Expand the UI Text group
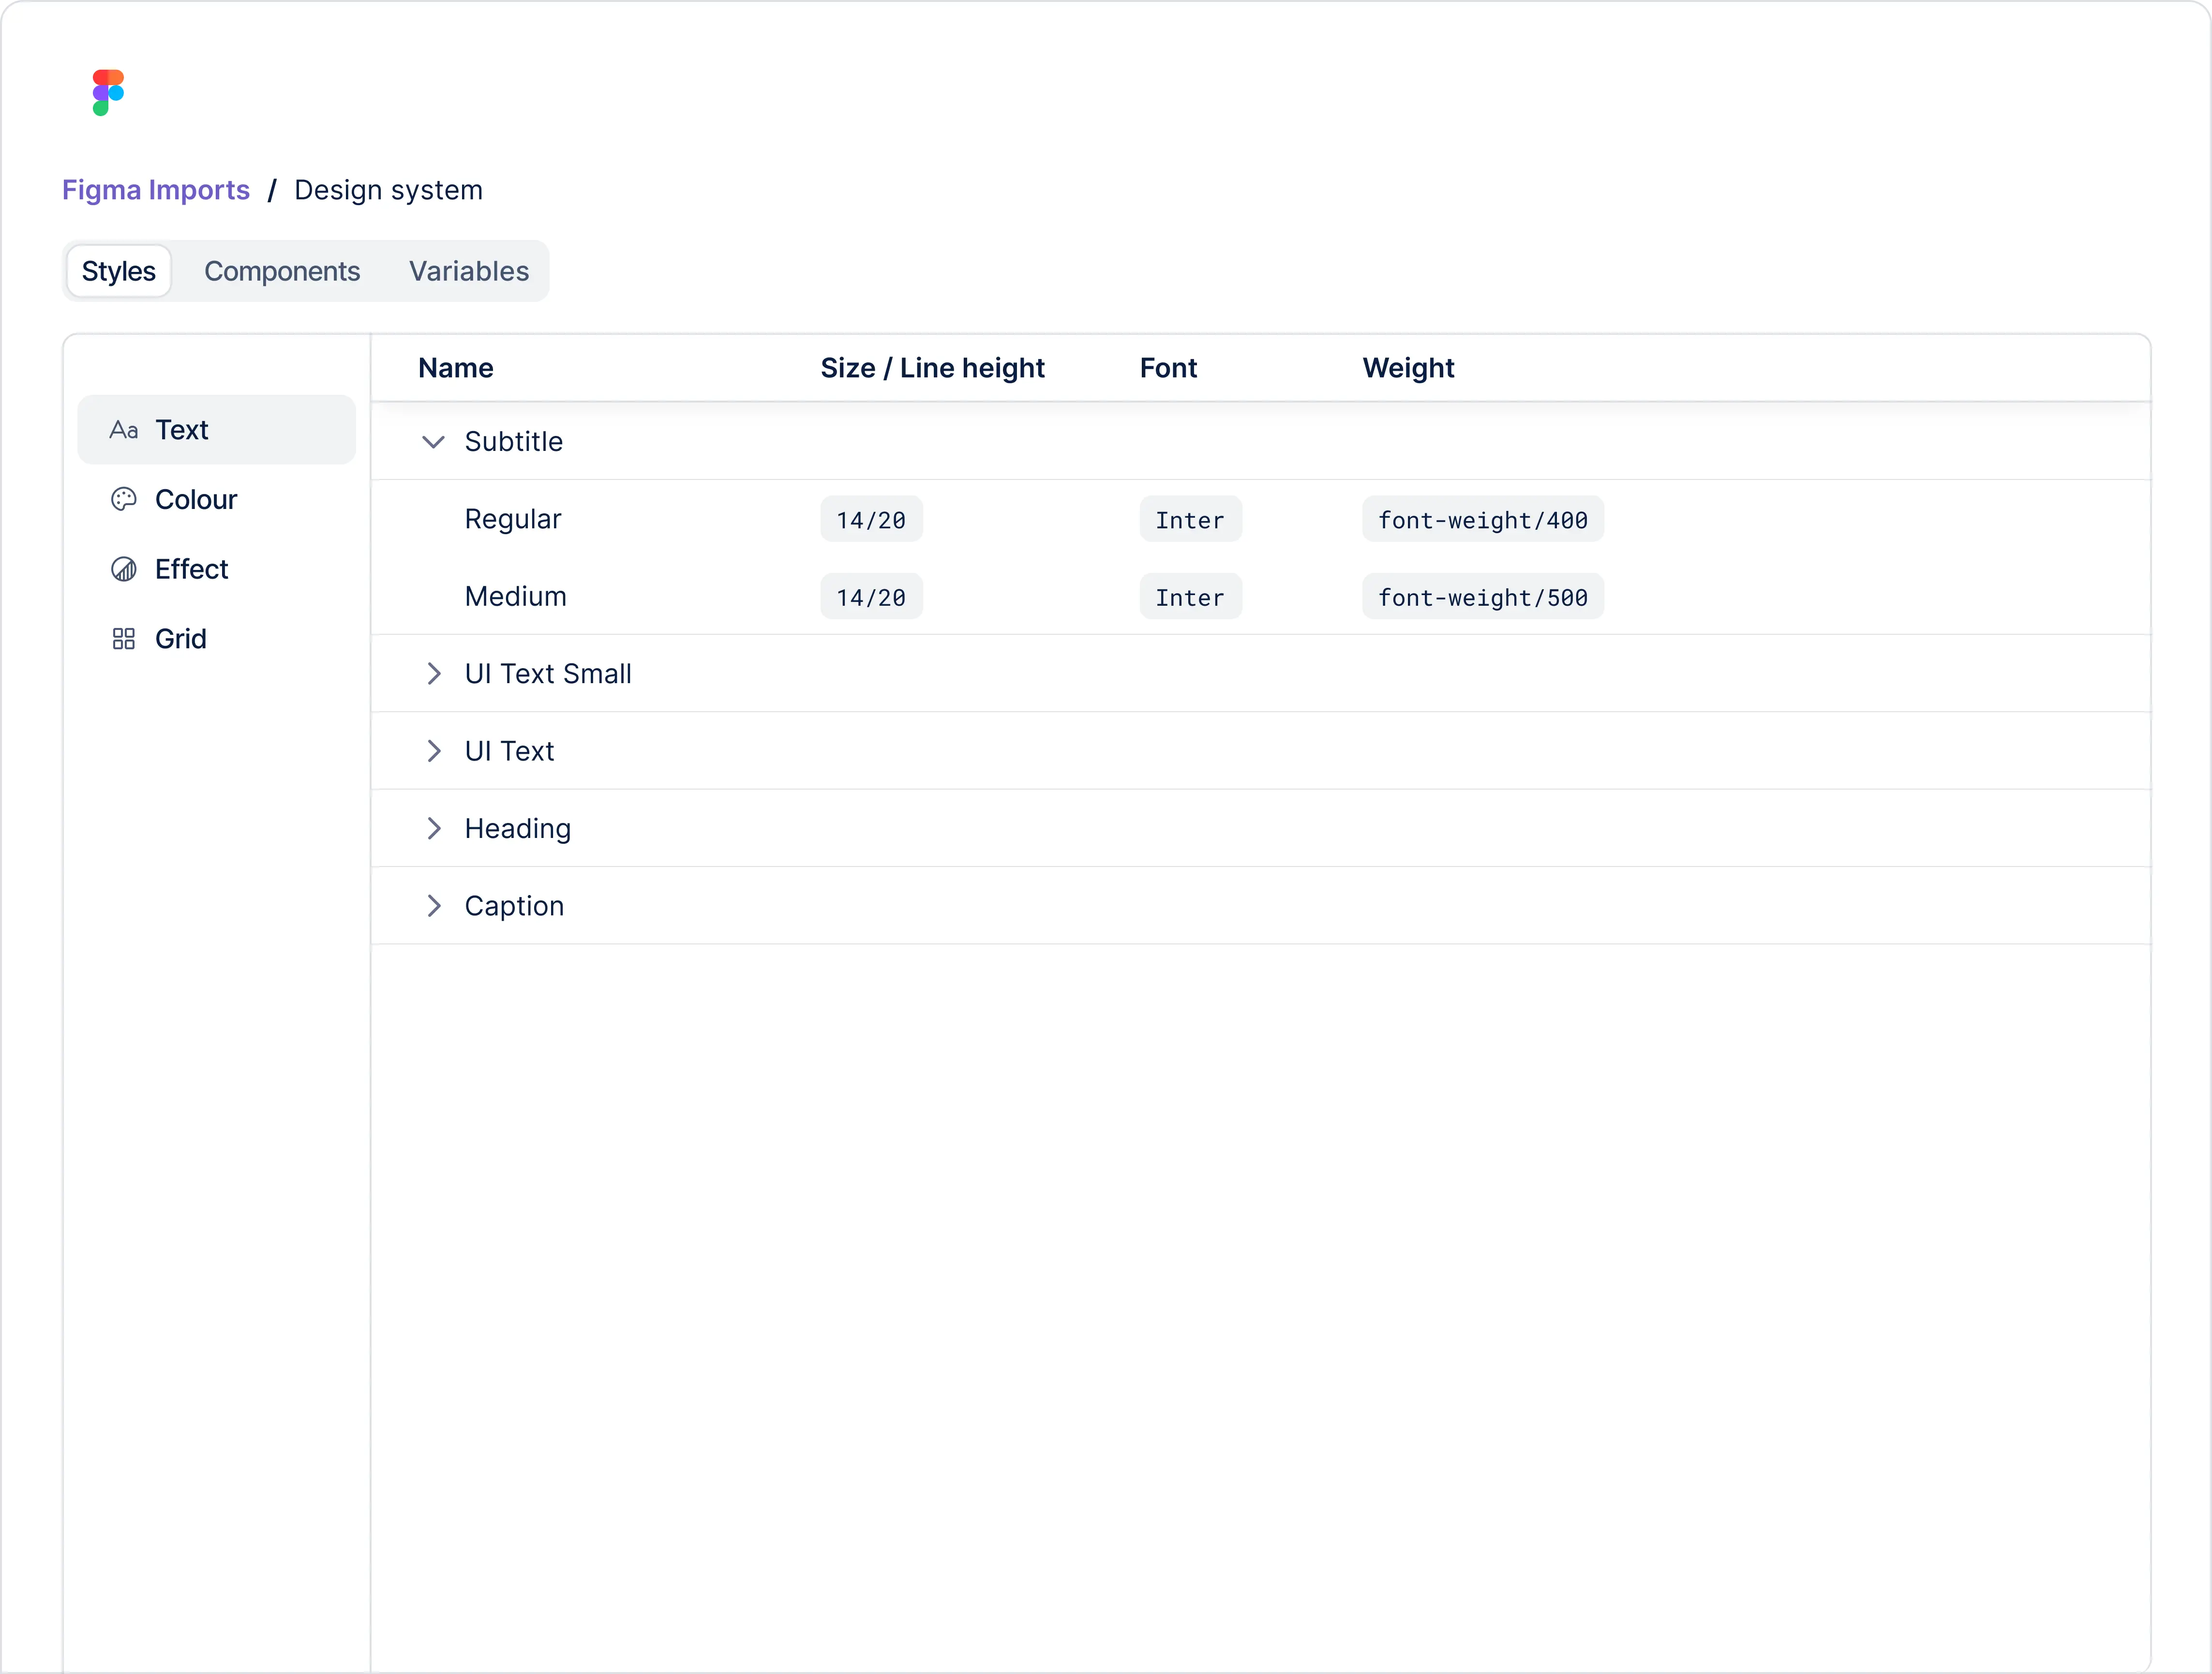This screenshot has width=2212, height=1674. 434,751
